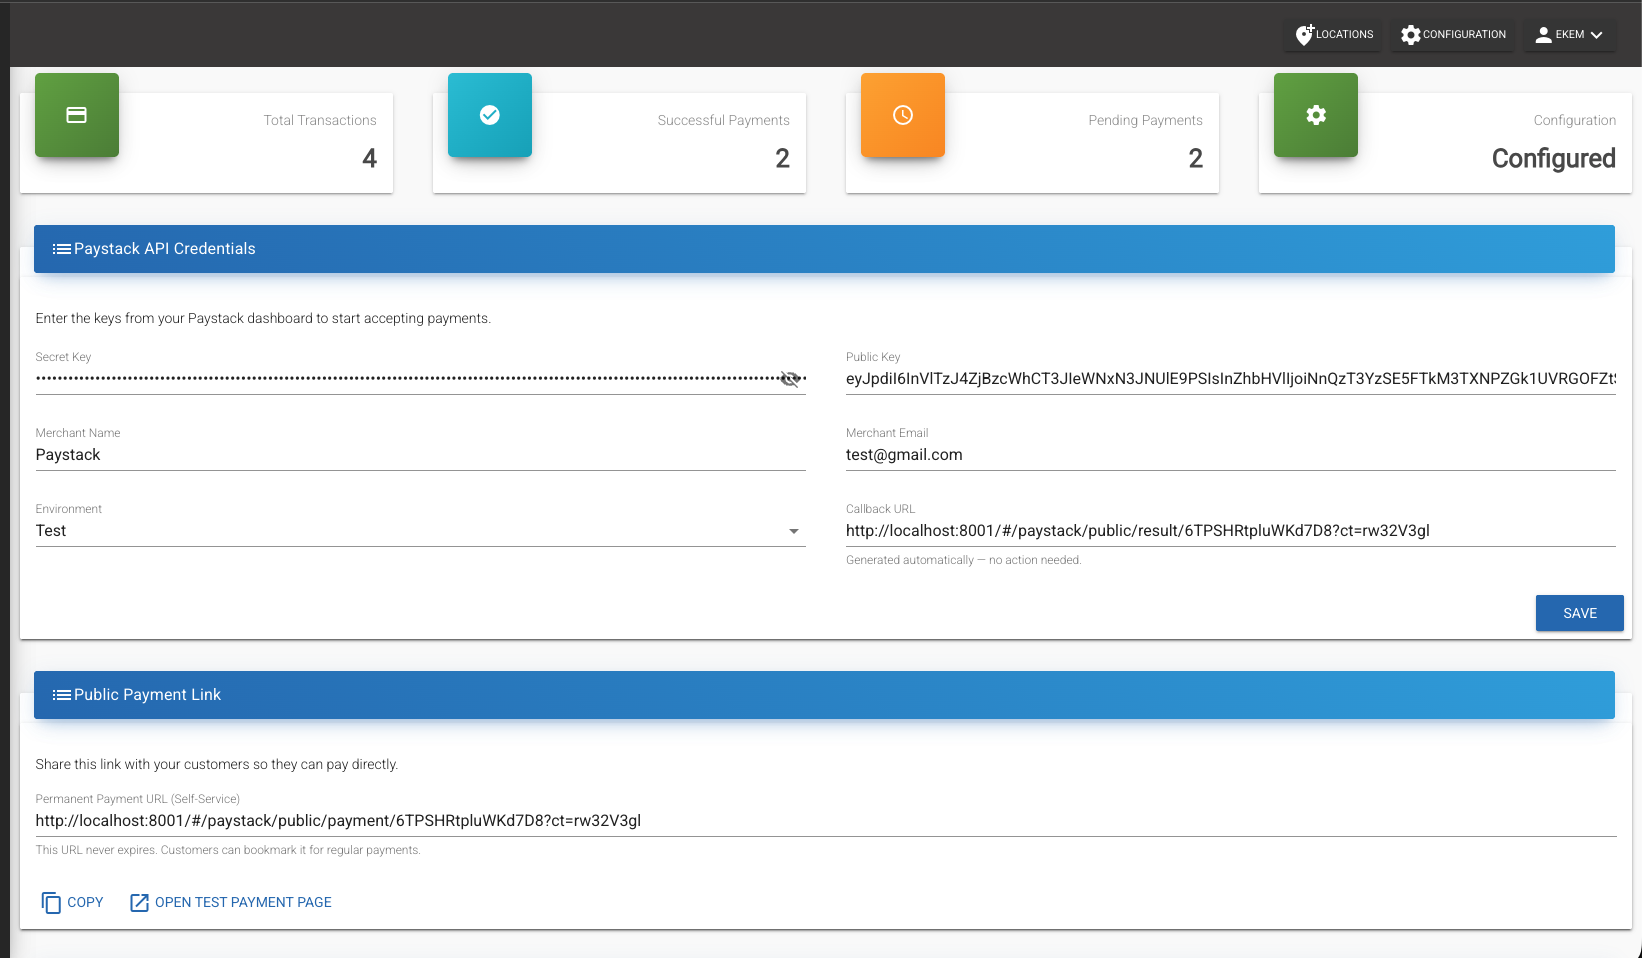The image size is (1642, 958).
Task: Click the Successful Payments checkmark icon
Action: (x=490, y=115)
